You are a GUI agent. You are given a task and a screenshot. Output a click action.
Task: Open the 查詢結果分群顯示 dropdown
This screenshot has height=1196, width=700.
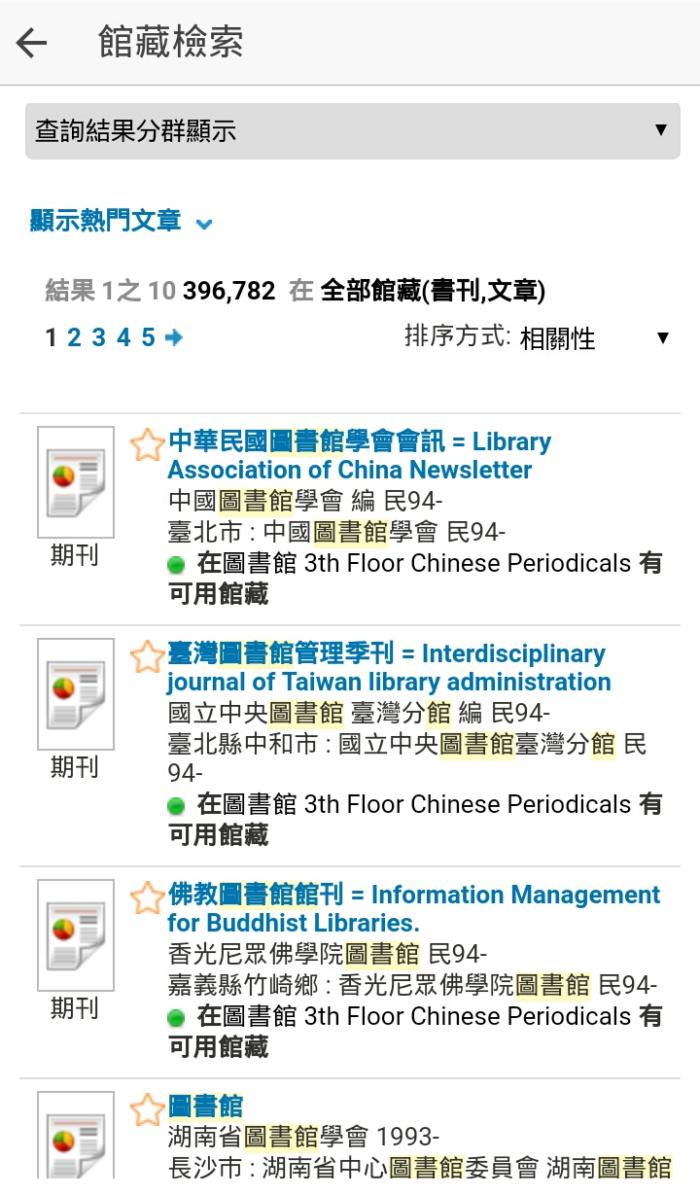[x=352, y=131]
